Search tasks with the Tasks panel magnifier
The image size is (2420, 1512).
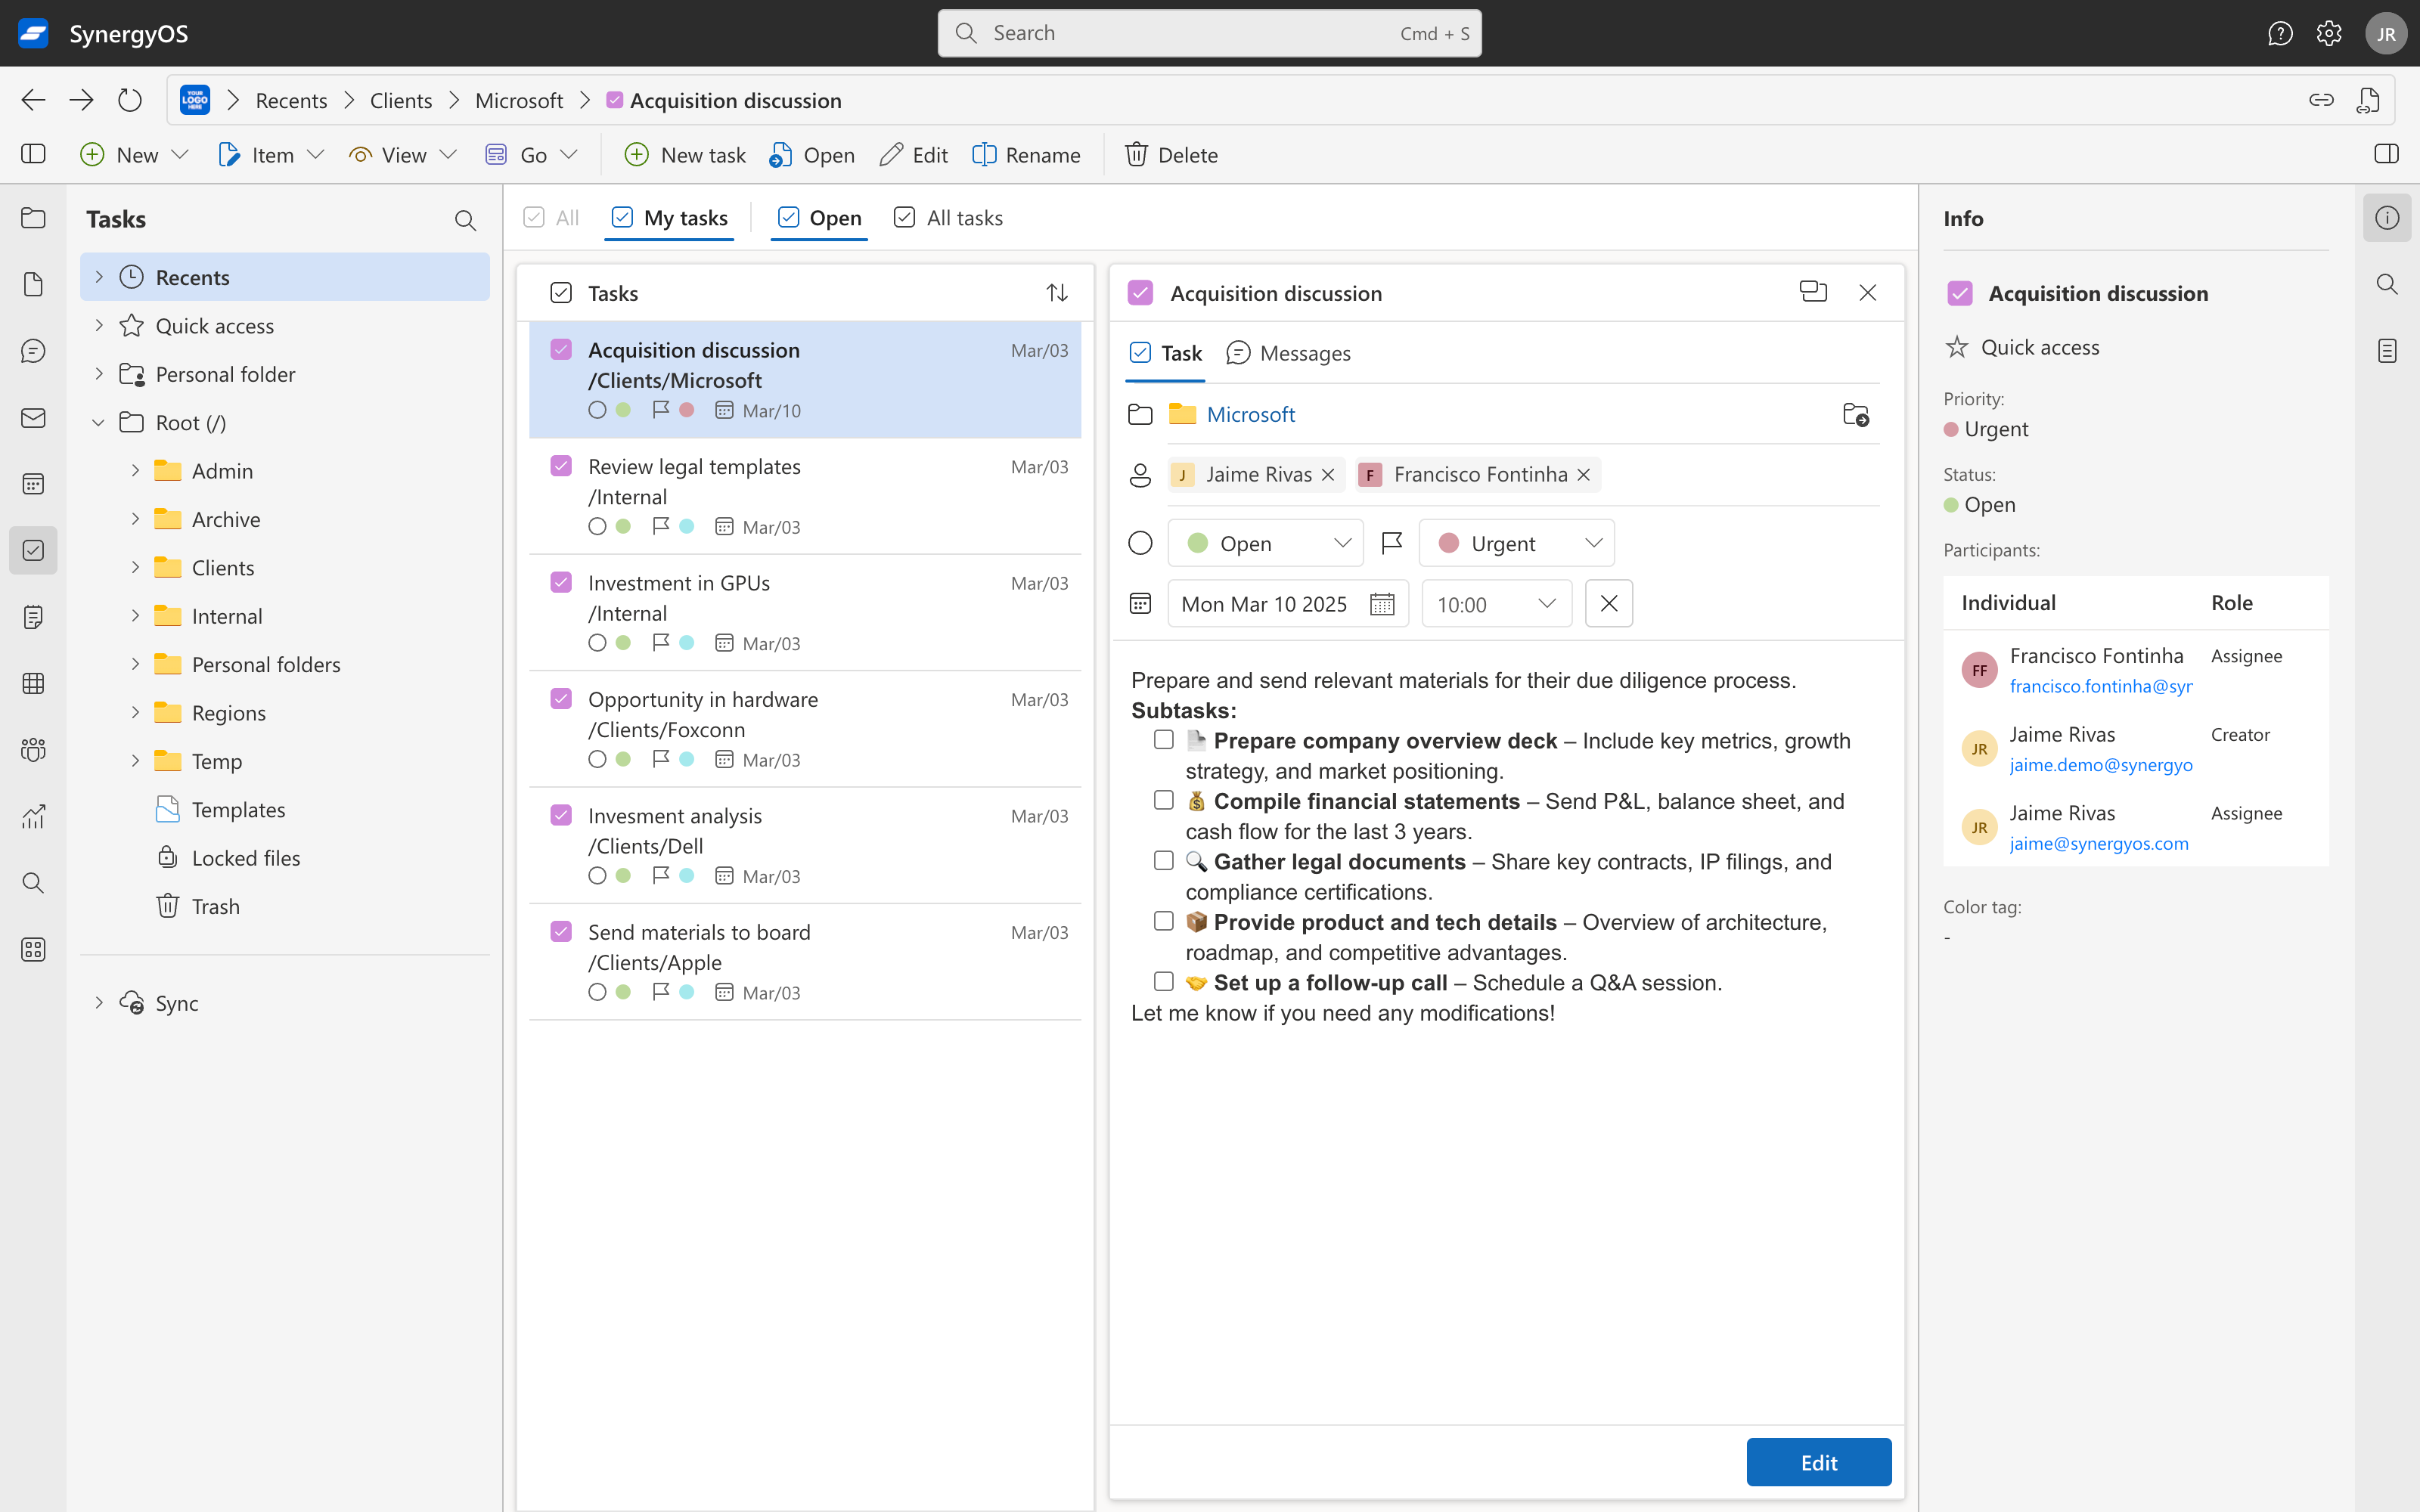point(465,220)
